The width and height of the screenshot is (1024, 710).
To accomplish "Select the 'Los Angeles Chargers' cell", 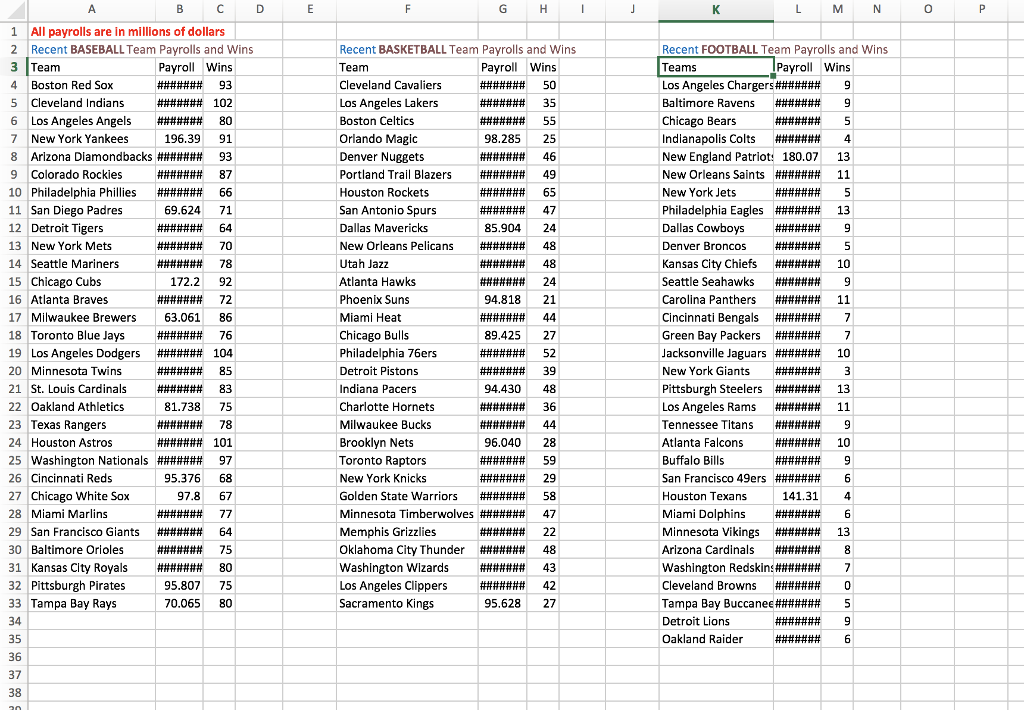I will coord(716,86).
